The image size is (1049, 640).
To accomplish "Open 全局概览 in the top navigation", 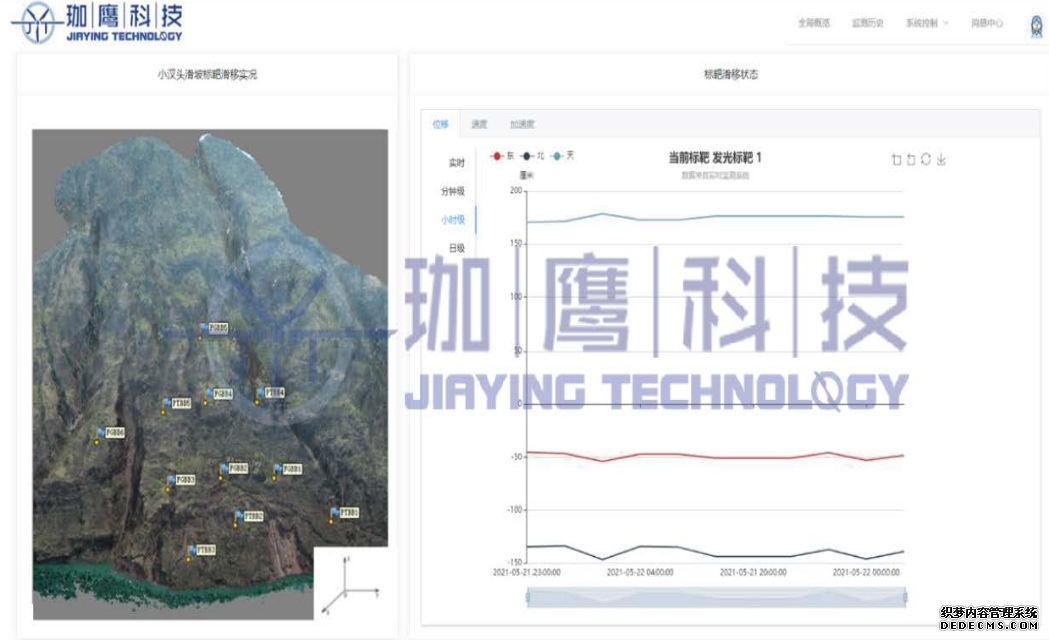I will (813, 23).
